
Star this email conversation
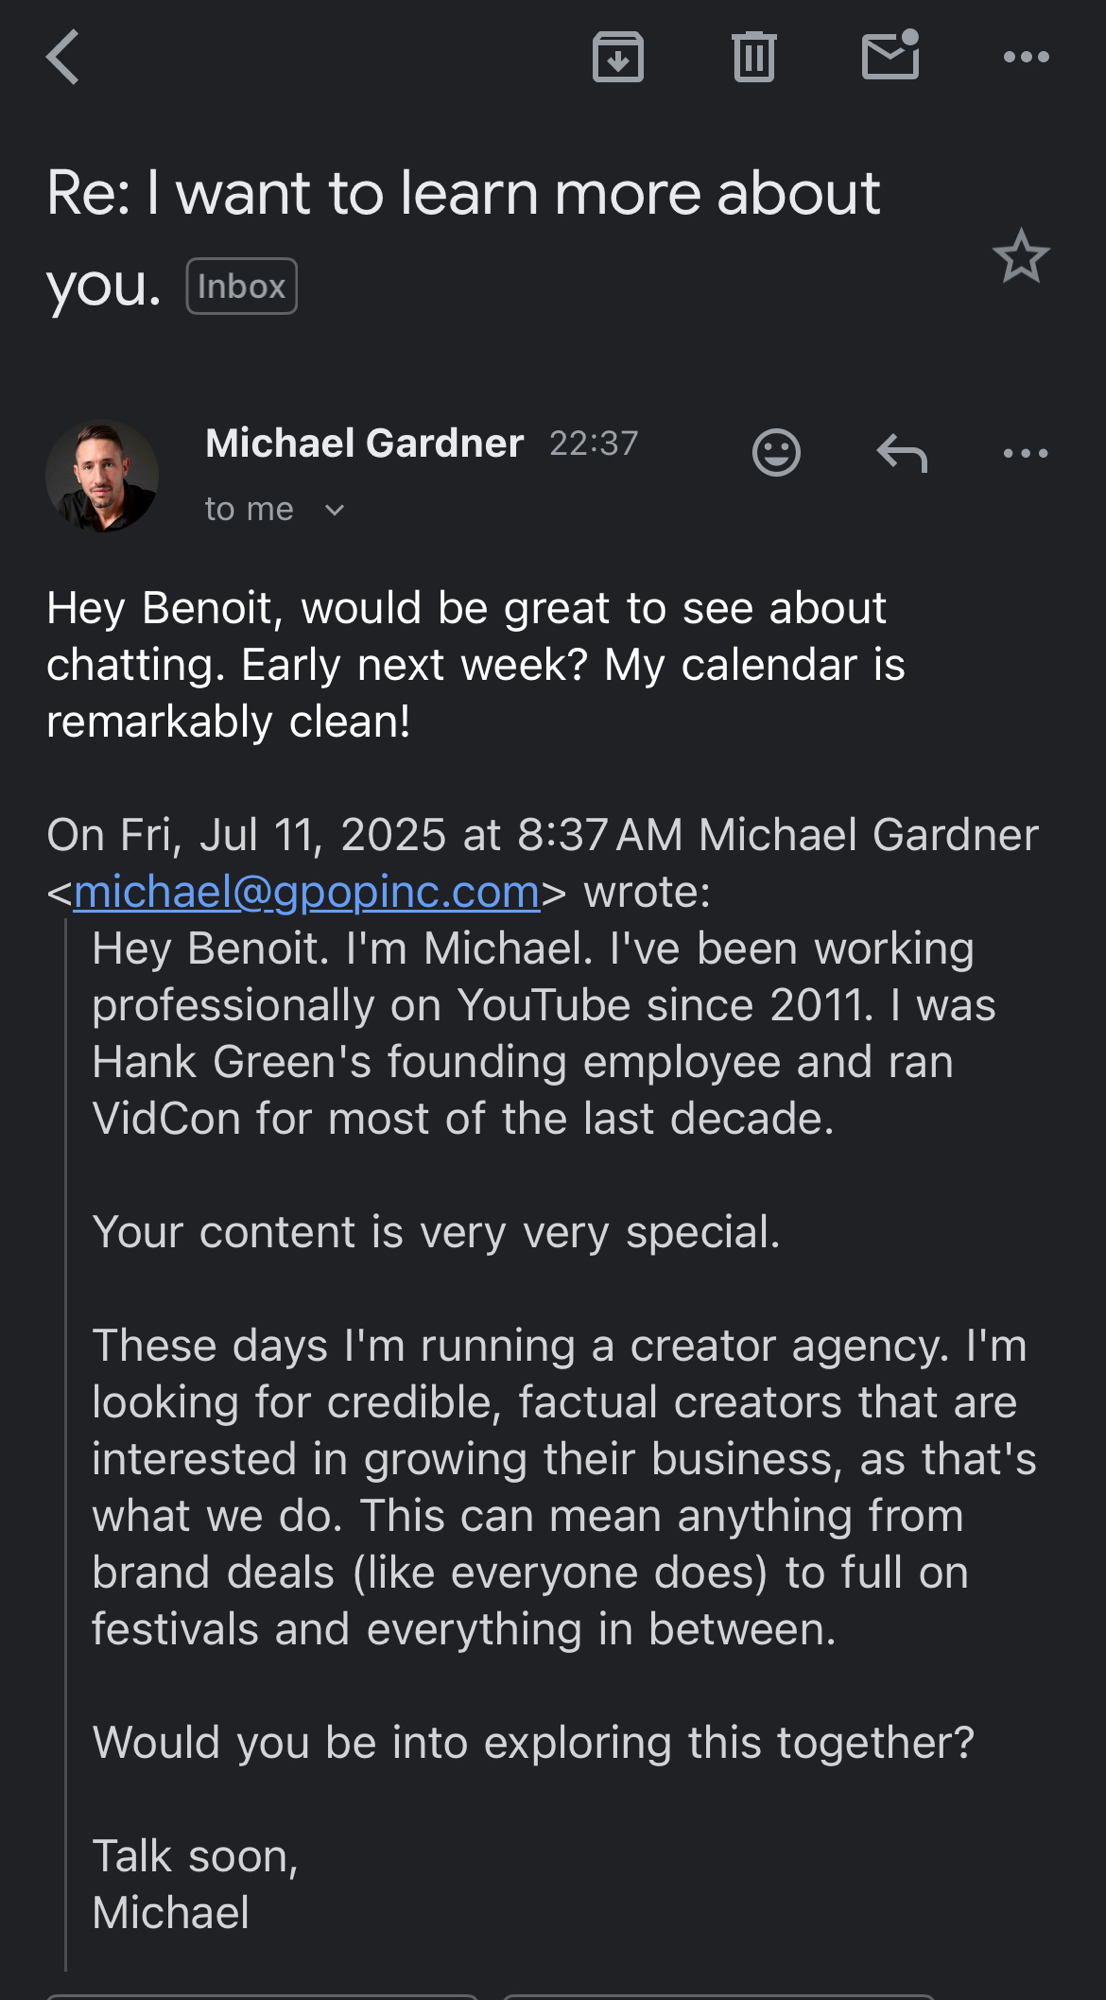click(x=1021, y=257)
